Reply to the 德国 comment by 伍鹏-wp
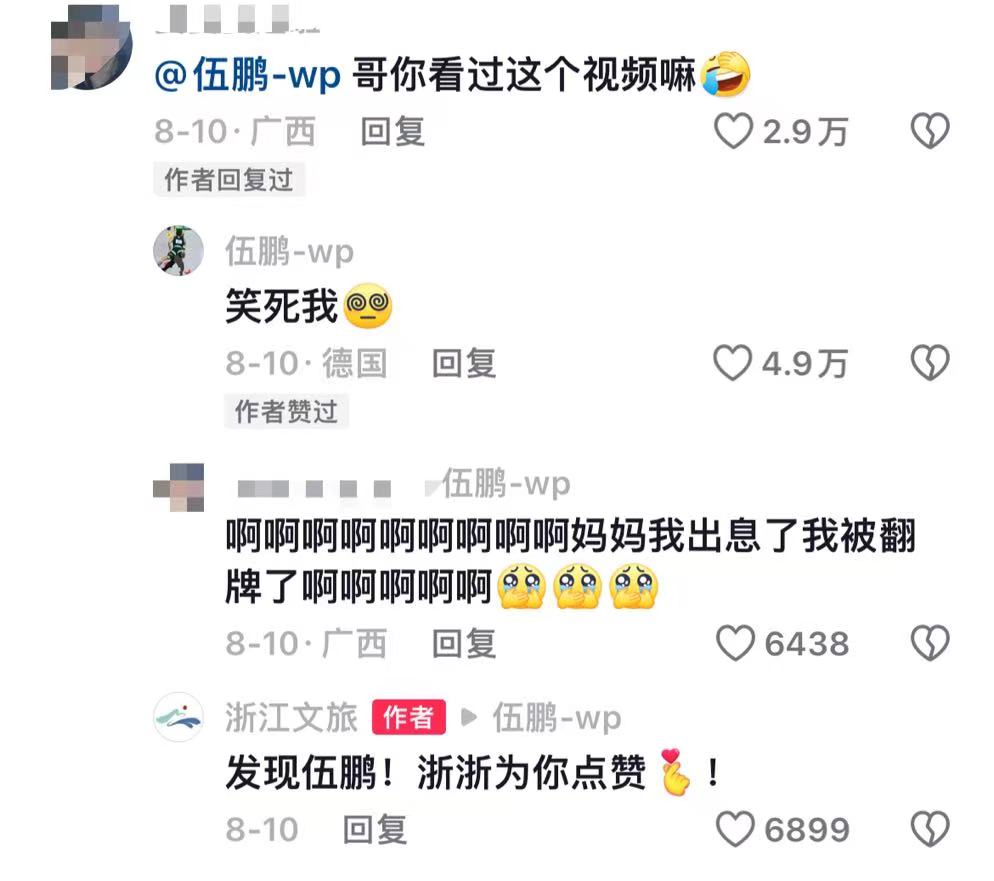The height and width of the screenshot is (881, 994). pyautogui.click(x=463, y=363)
